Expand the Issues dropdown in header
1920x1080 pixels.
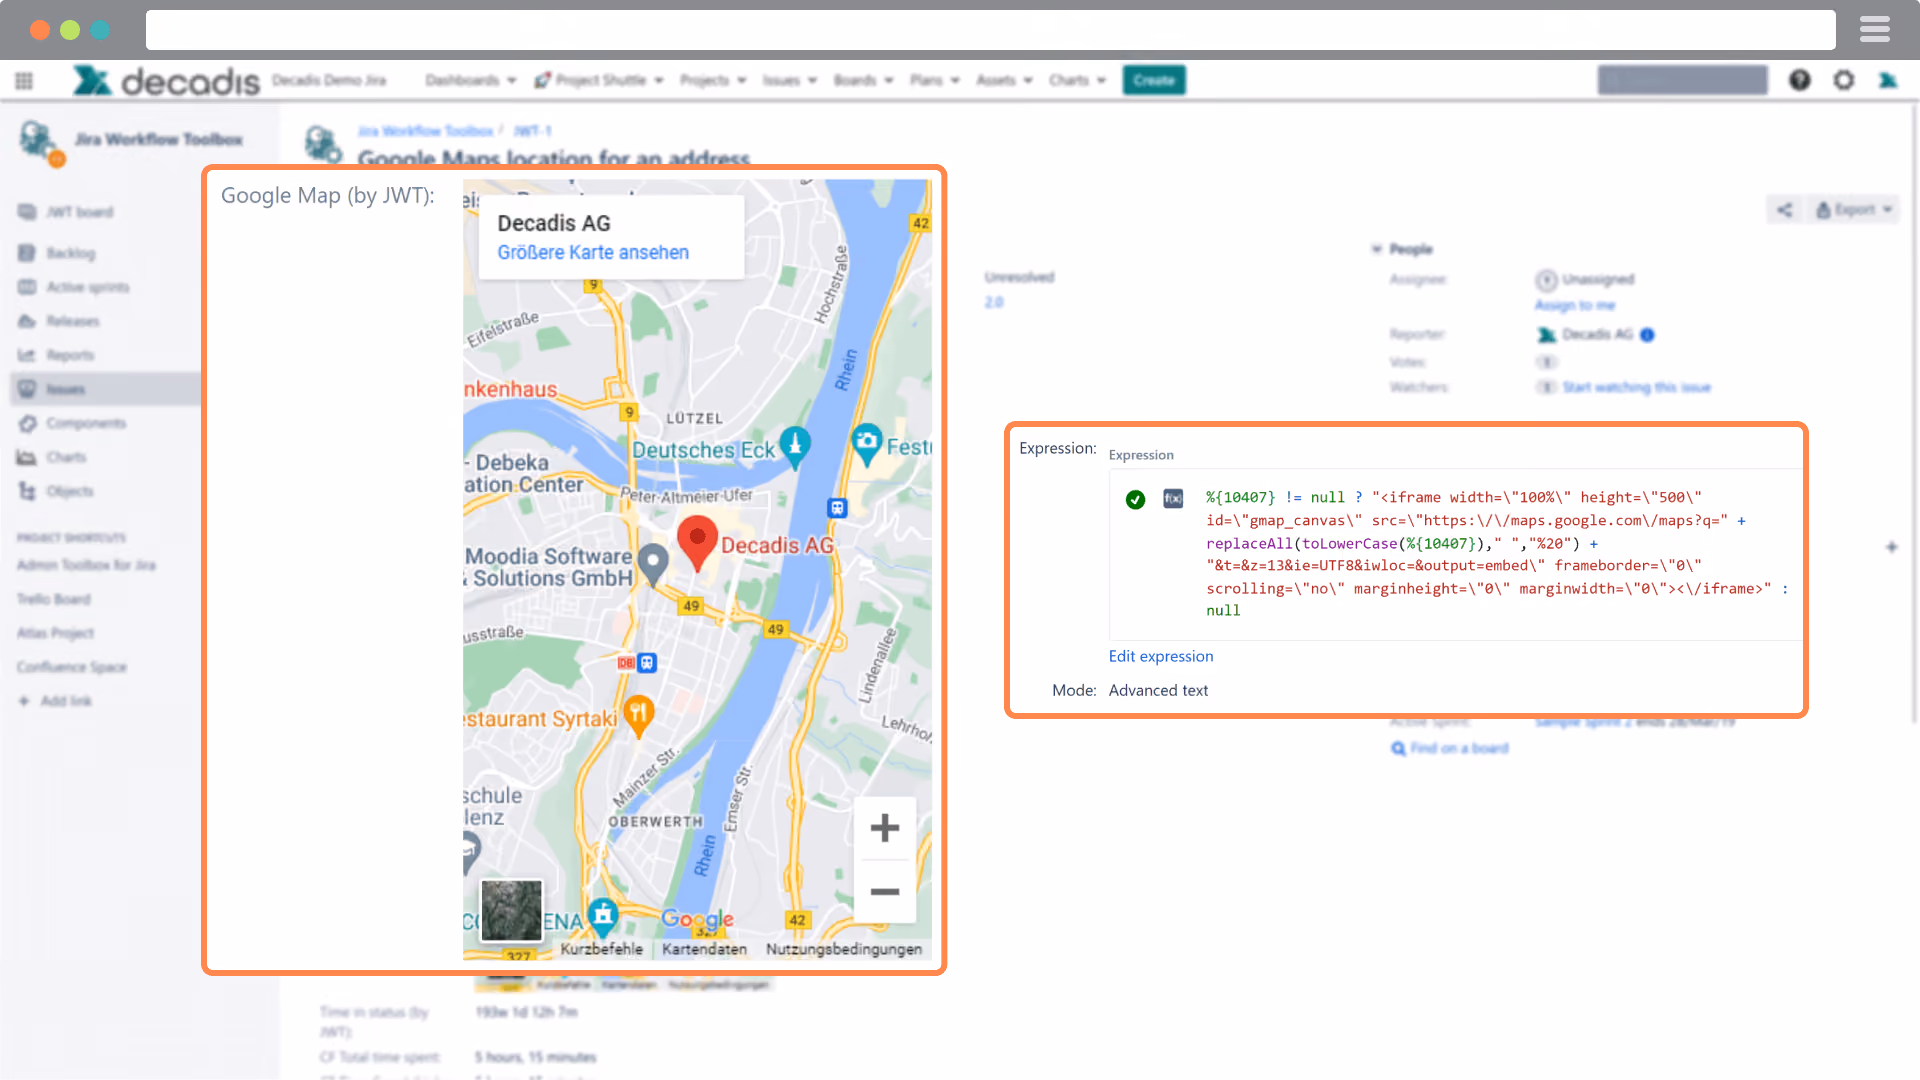pyautogui.click(x=790, y=80)
